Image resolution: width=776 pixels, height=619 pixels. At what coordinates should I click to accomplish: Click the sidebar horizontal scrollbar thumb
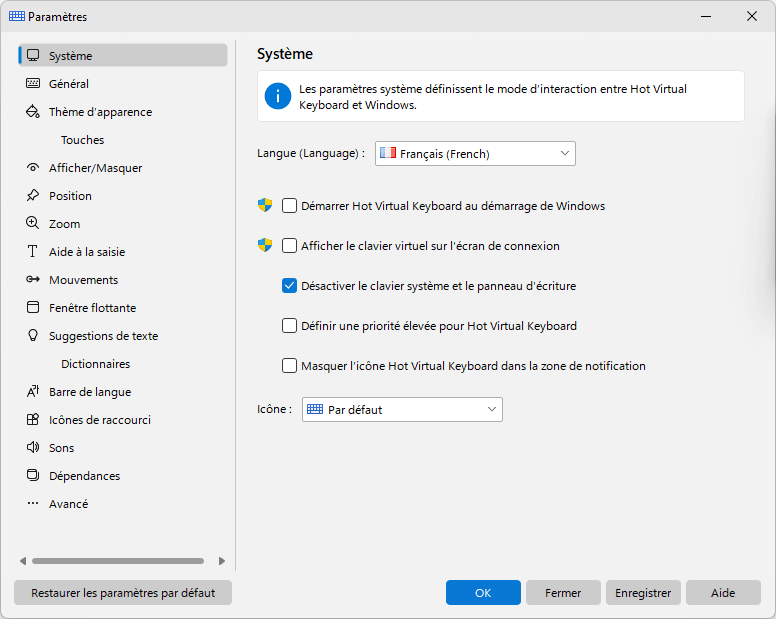(118, 561)
